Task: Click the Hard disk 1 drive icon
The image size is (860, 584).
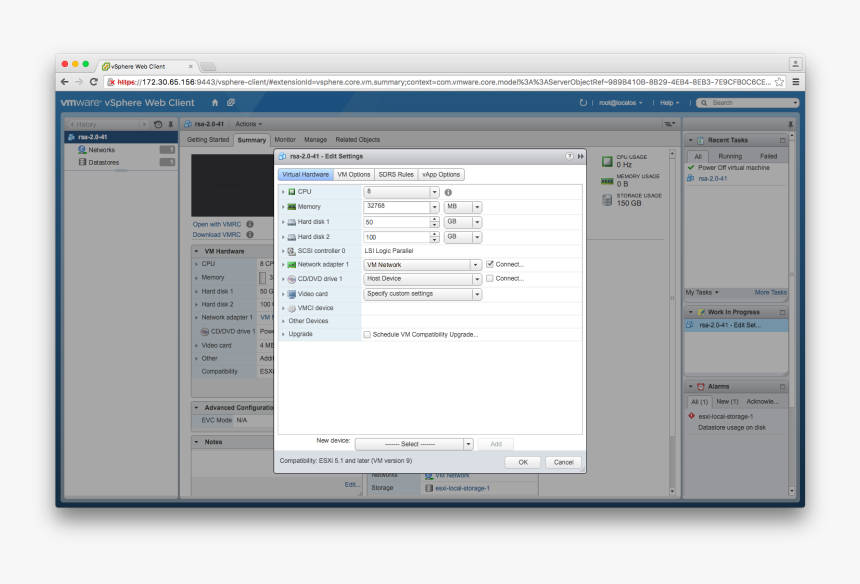Action: (x=292, y=222)
